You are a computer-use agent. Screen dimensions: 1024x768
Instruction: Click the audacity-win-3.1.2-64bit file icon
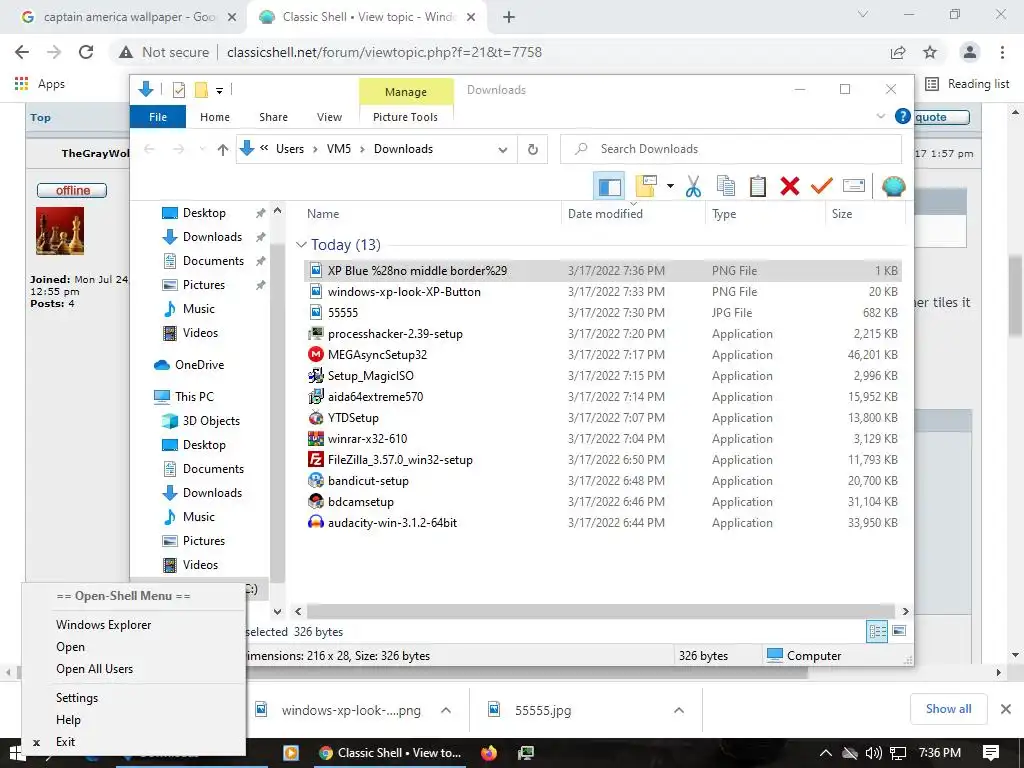point(316,522)
